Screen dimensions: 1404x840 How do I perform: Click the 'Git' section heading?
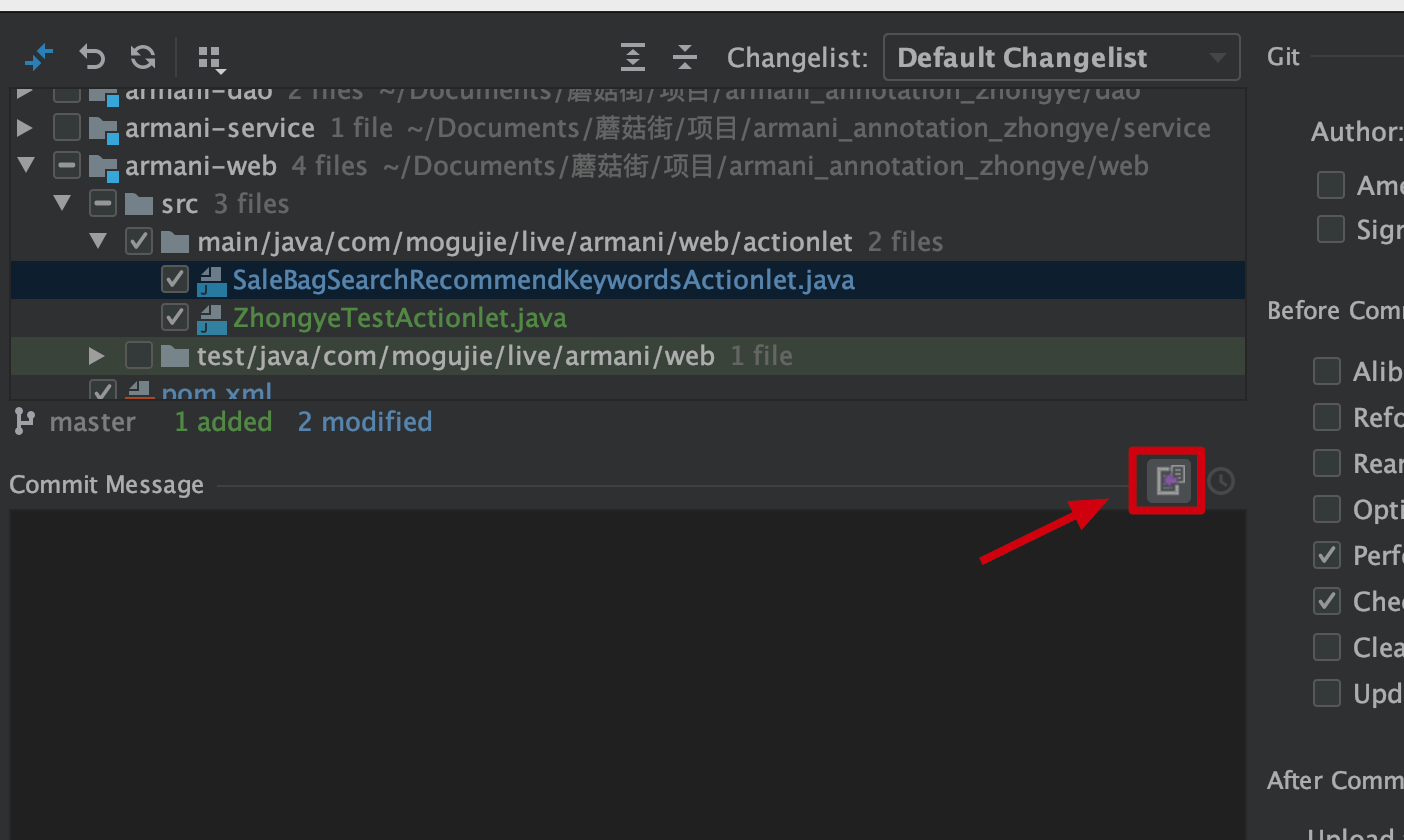pyautogui.click(x=1284, y=57)
